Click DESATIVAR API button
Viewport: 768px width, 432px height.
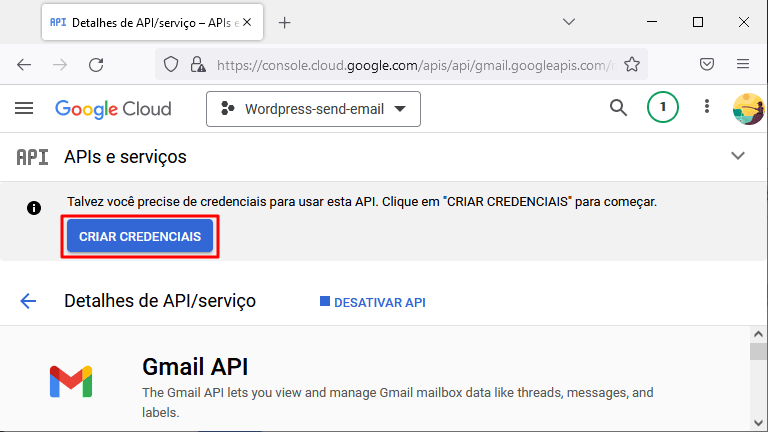(x=373, y=303)
